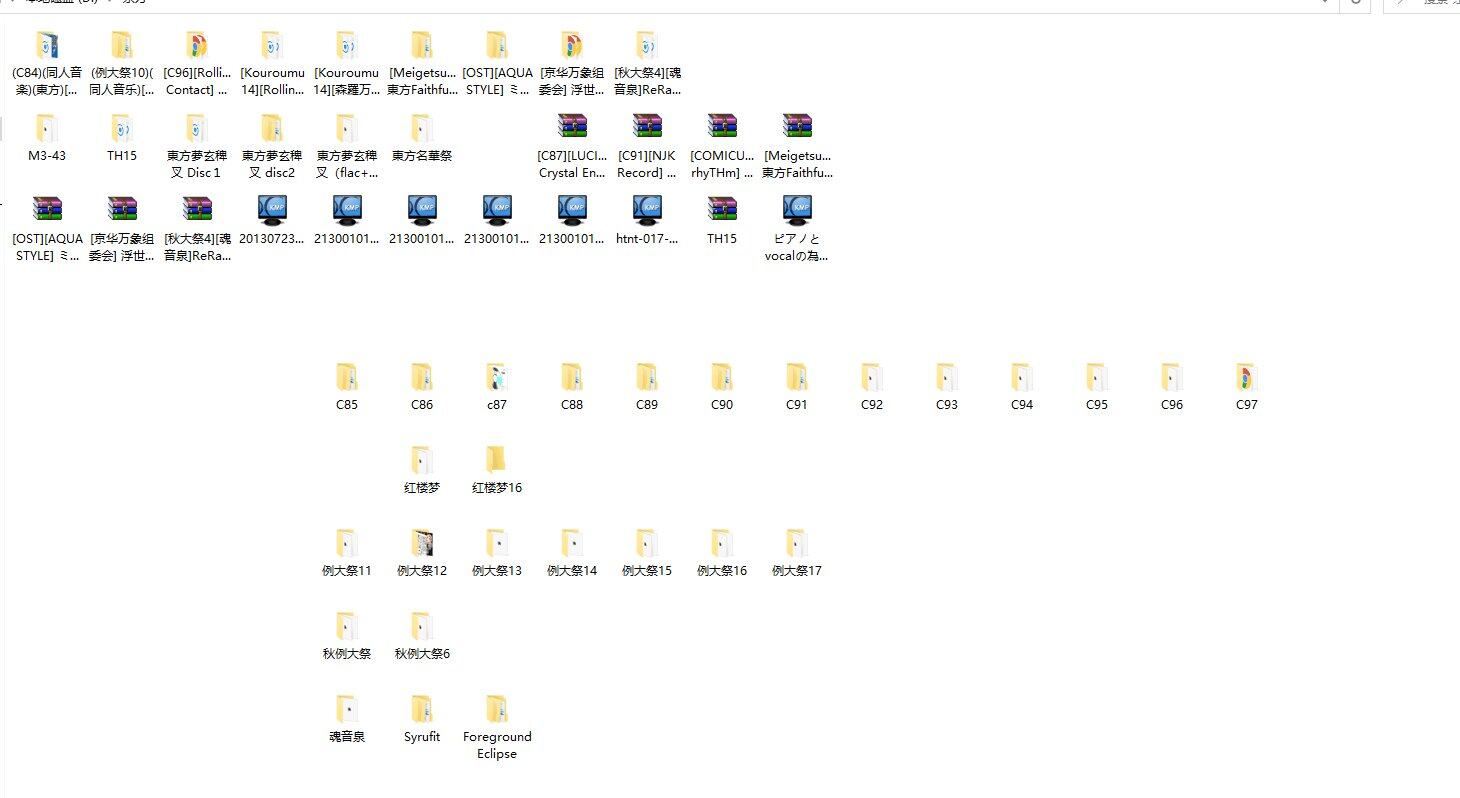Open the M3-43 folder

pos(47,138)
